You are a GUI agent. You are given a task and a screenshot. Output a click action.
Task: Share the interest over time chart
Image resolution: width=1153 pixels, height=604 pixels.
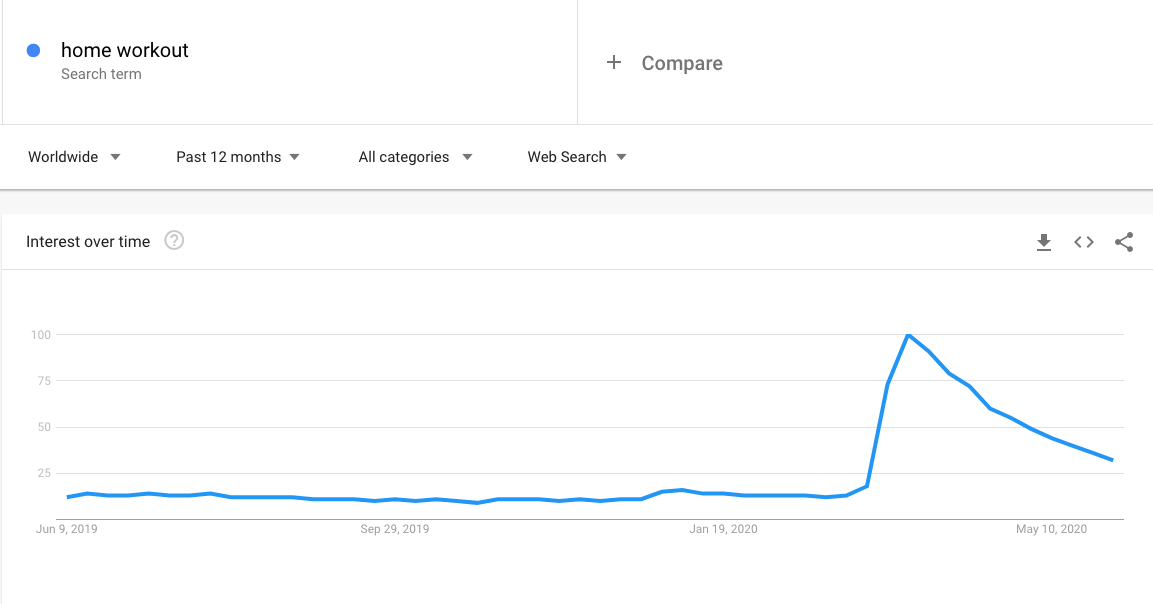[1124, 242]
